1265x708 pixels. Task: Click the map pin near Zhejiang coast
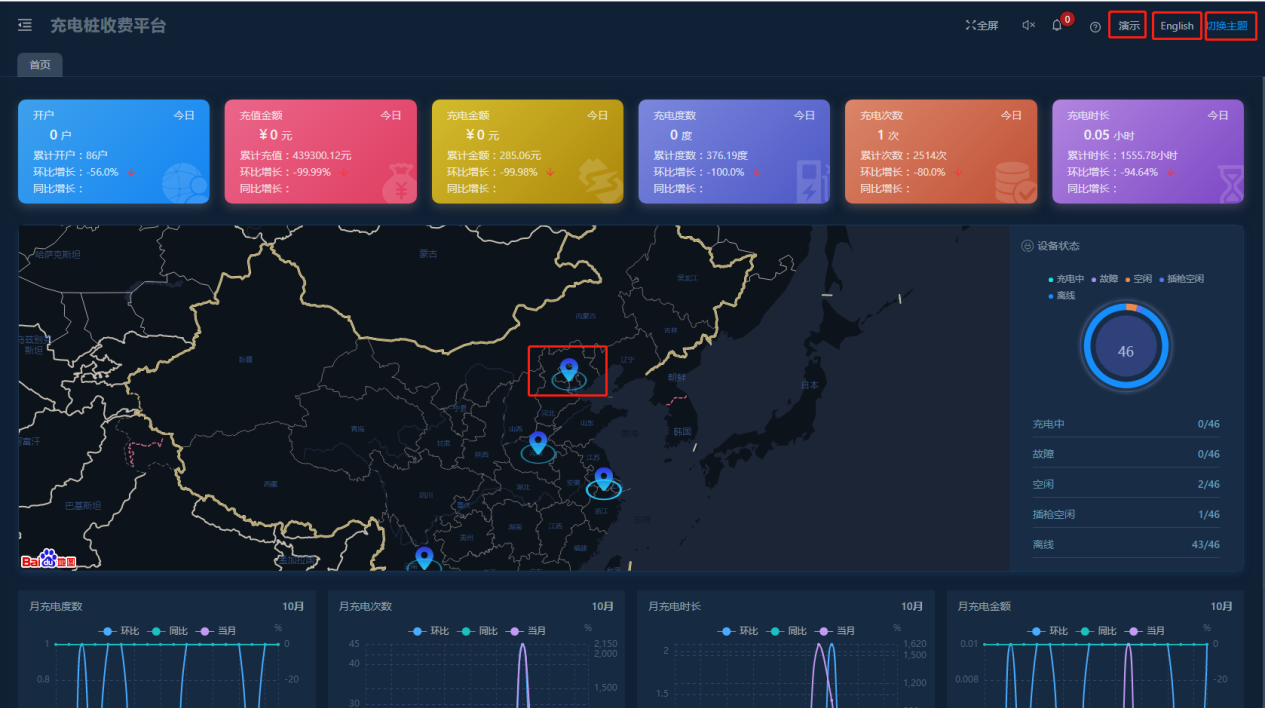tap(603, 478)
